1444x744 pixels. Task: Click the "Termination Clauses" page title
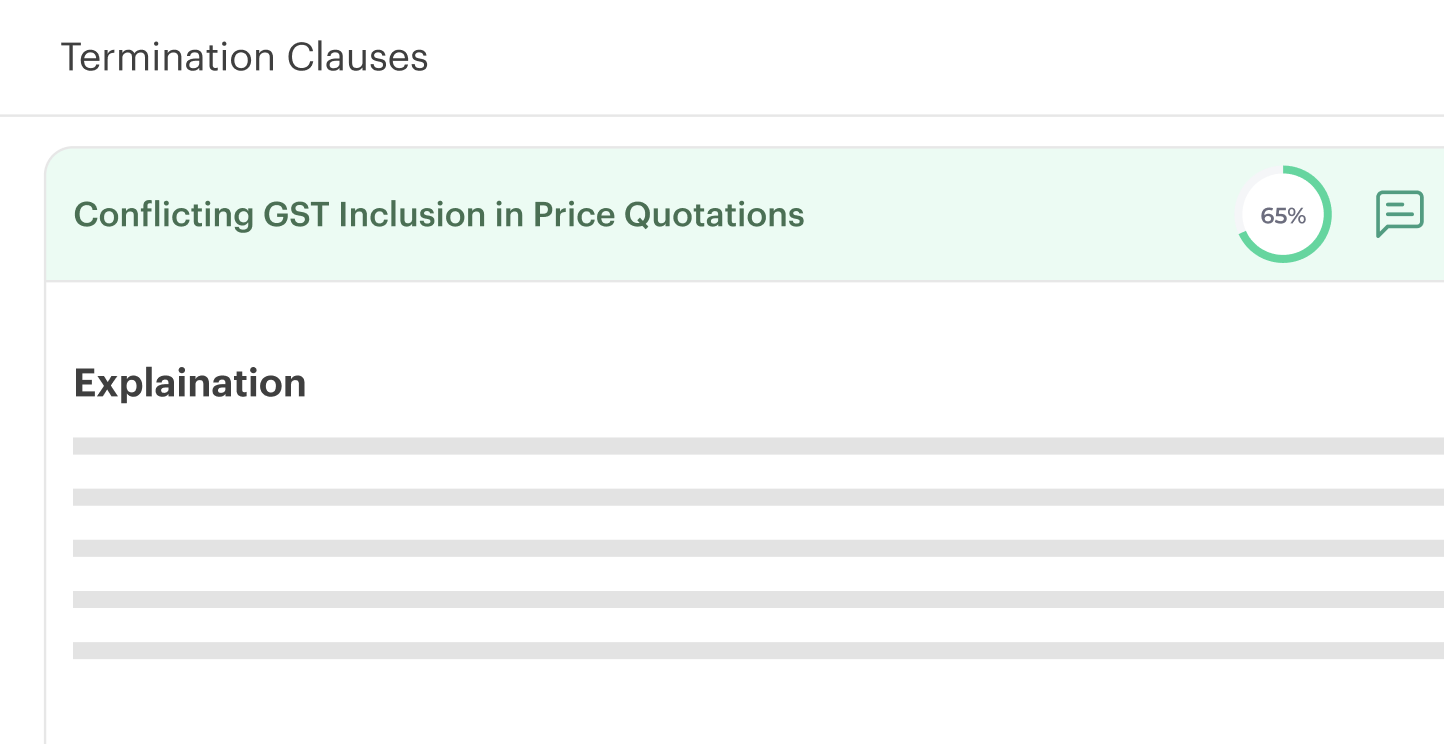[x=244, y=57]
